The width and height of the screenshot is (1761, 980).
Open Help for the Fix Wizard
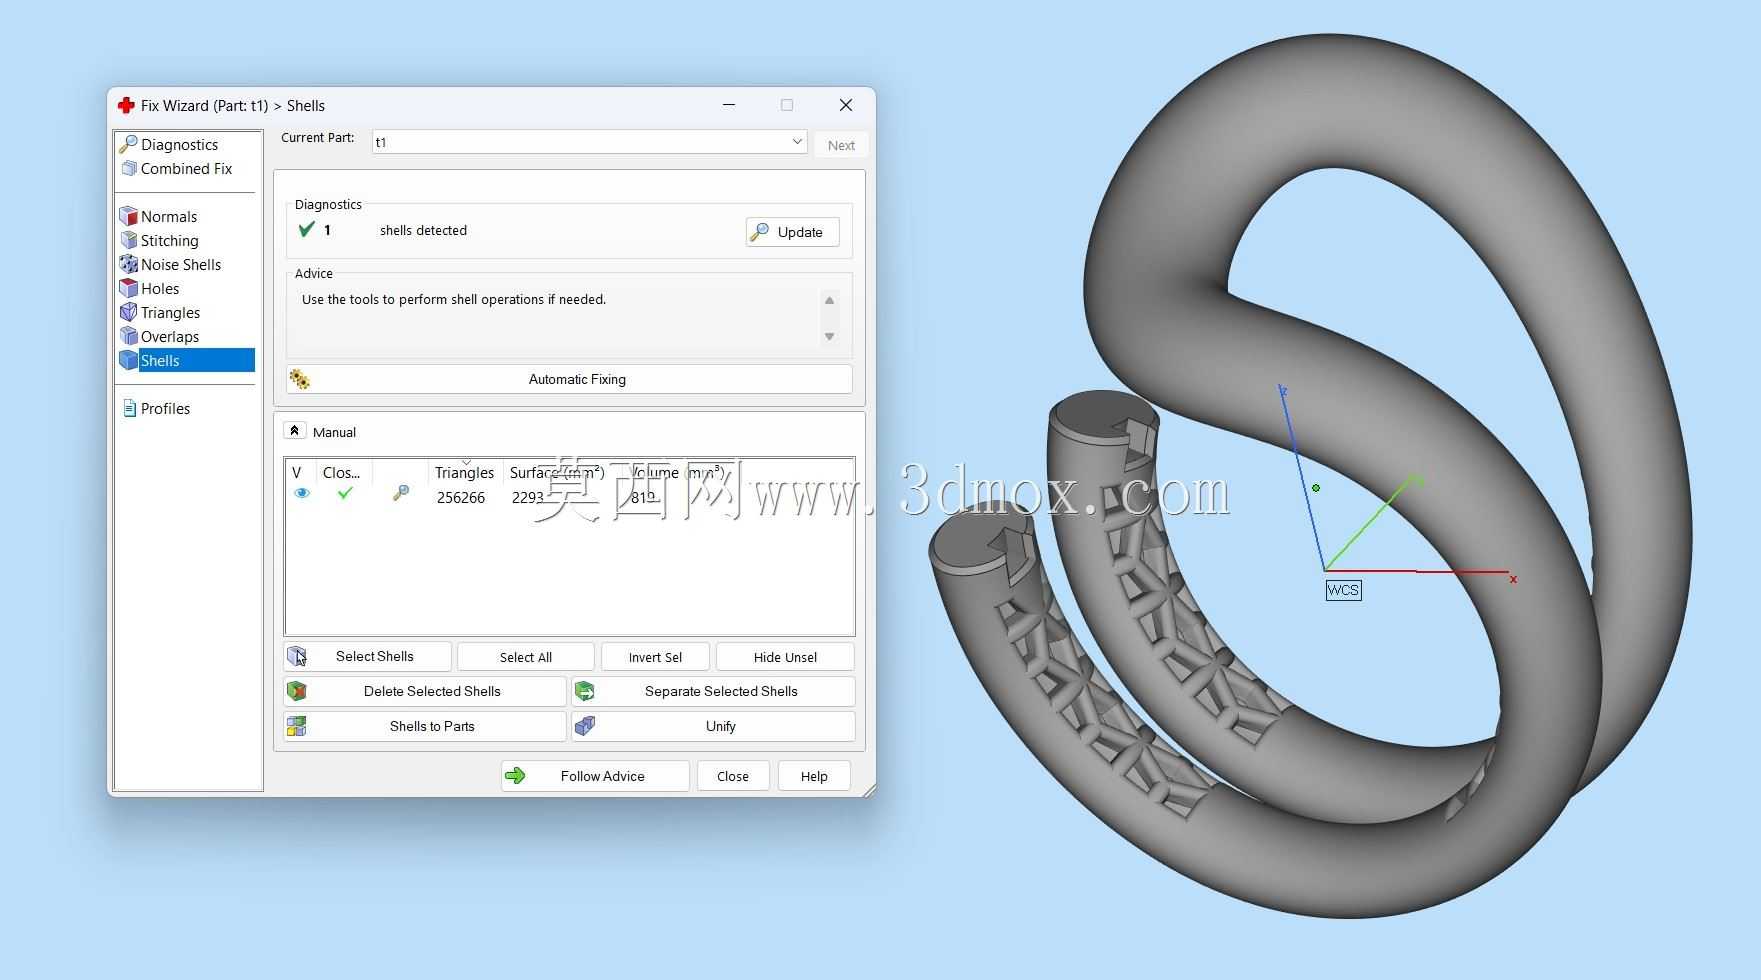pyautogui.click(x=814, y=776)
